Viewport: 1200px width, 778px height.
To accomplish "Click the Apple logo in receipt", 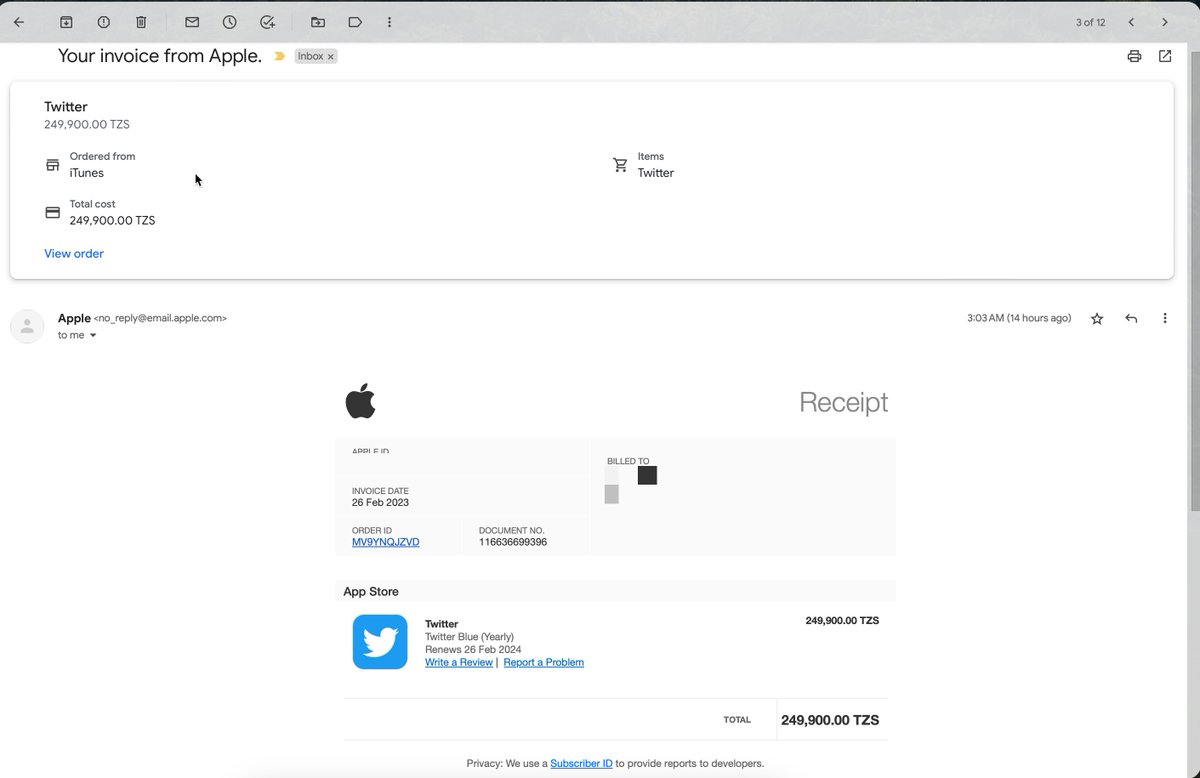I will pos(360,401).
